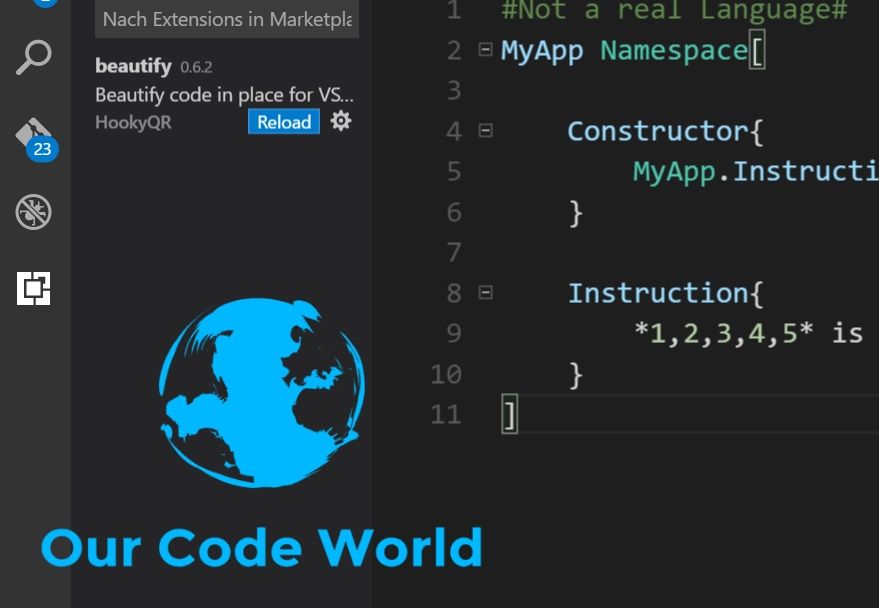Viewport: 879px width, 608px height.
Task: Reload to activate beautify extension
Action: (284, 122)
